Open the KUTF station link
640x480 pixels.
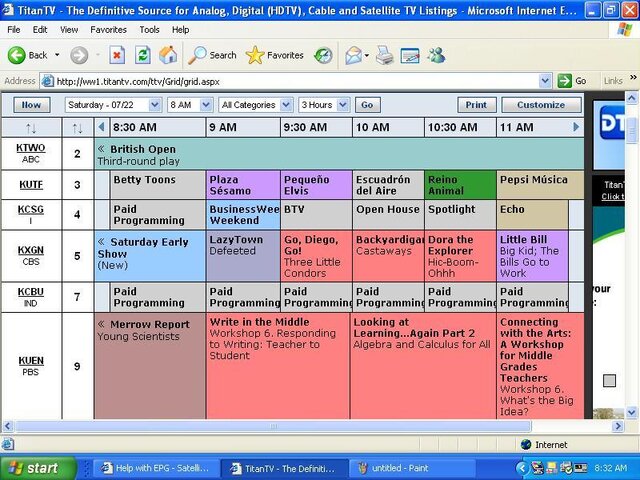[31, 184]
